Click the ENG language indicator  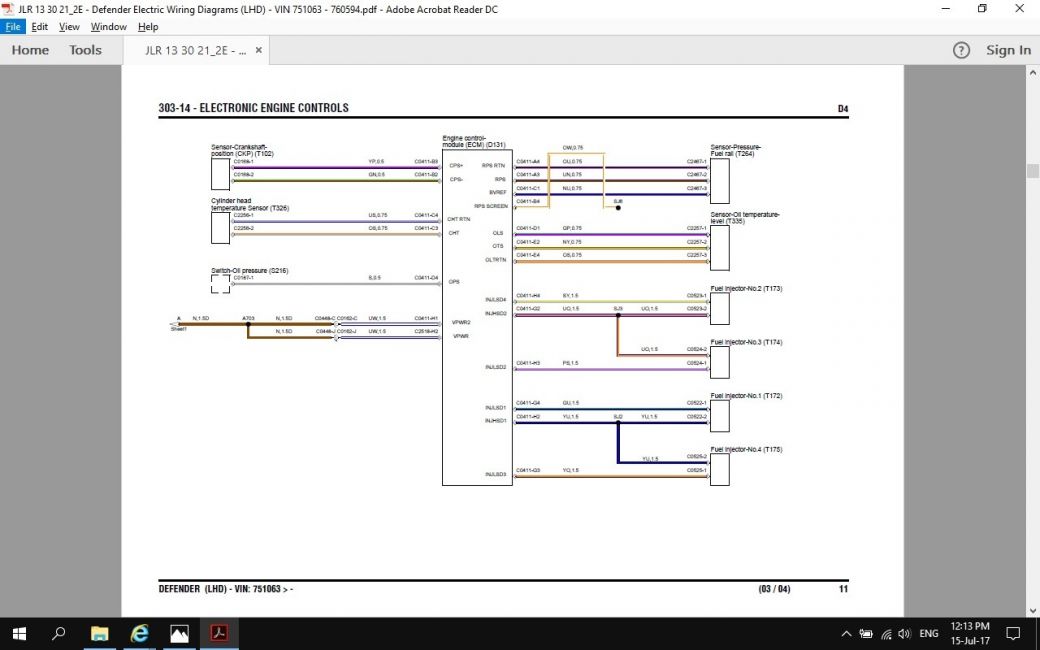tap(929, 634)
